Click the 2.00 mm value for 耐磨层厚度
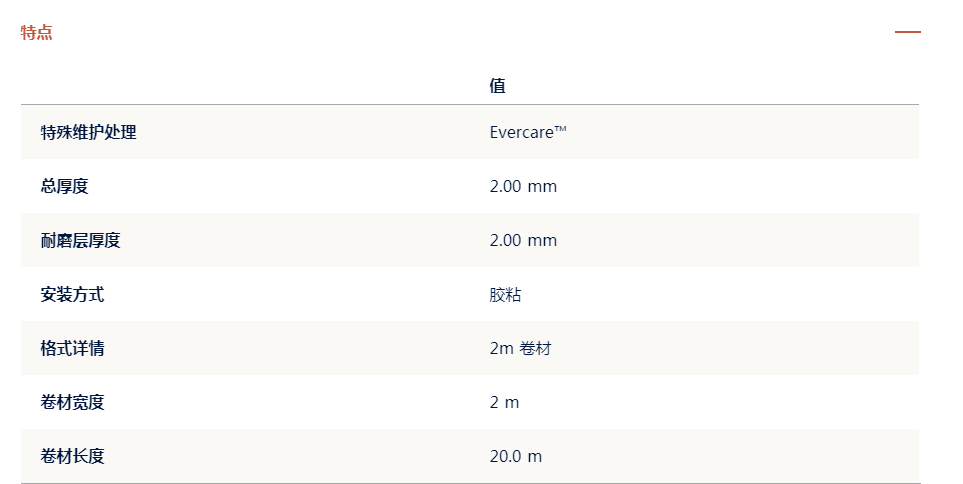The height and width of the screenshot is (484, 963). coord(523,240)
